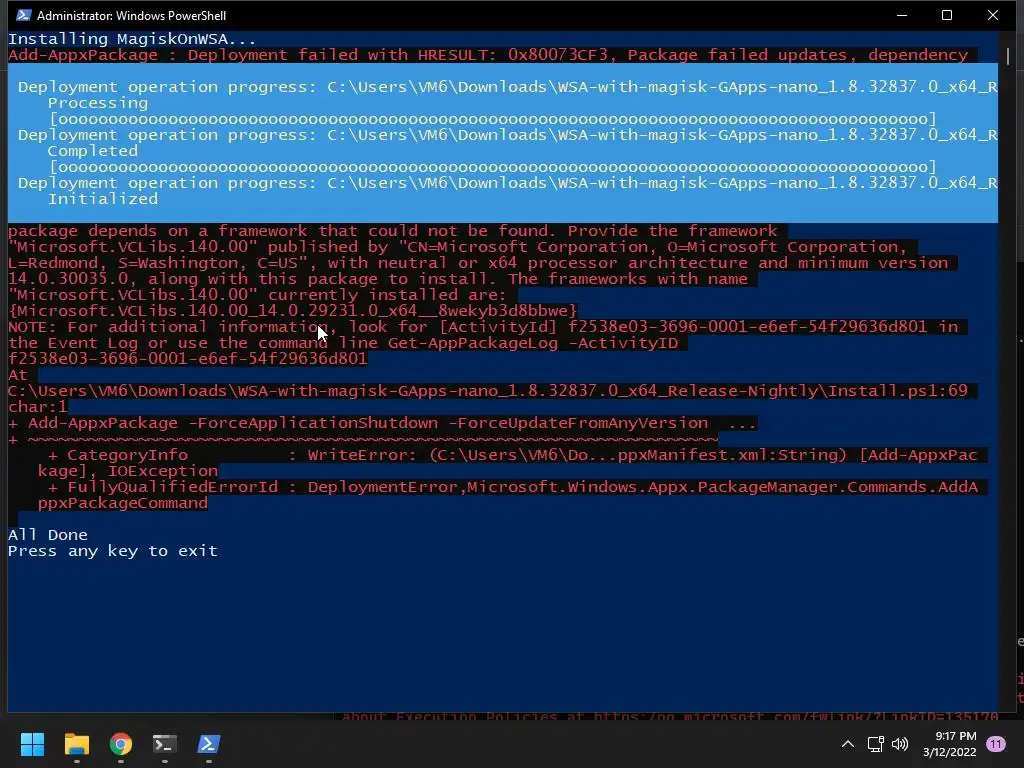Viewport: 1024px width, 768px height.
Task: Open File Explorer from the taskbar
Action: (x=76, y=744)
